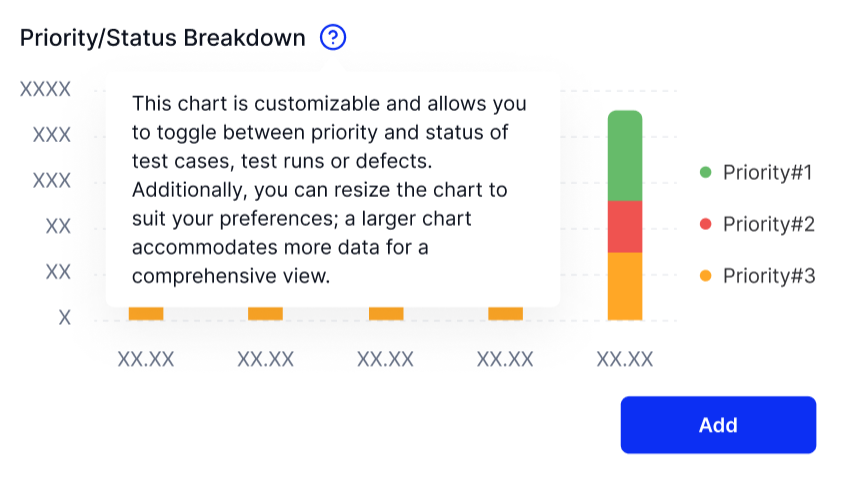Click the red Priority#2 legend dot
The height and width of the screenshot is (482, 844).
706,224
